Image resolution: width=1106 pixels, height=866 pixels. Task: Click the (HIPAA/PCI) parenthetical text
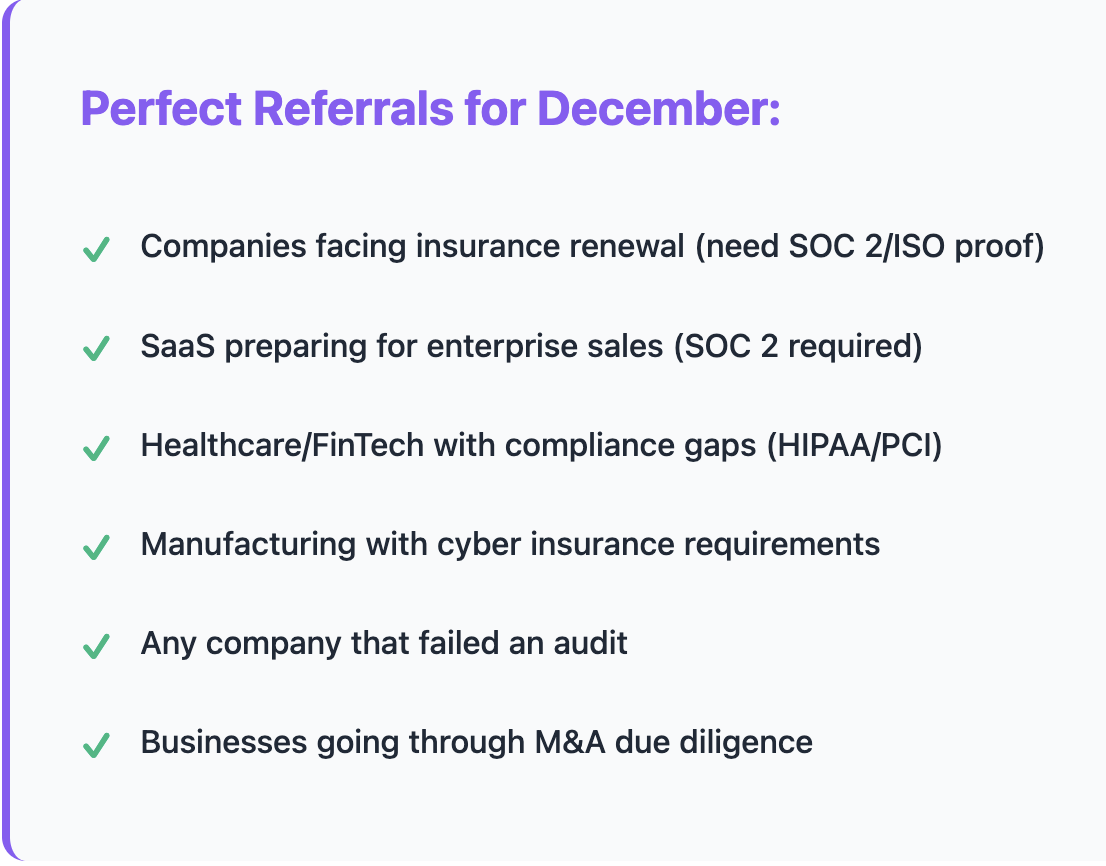pos(854,446)
